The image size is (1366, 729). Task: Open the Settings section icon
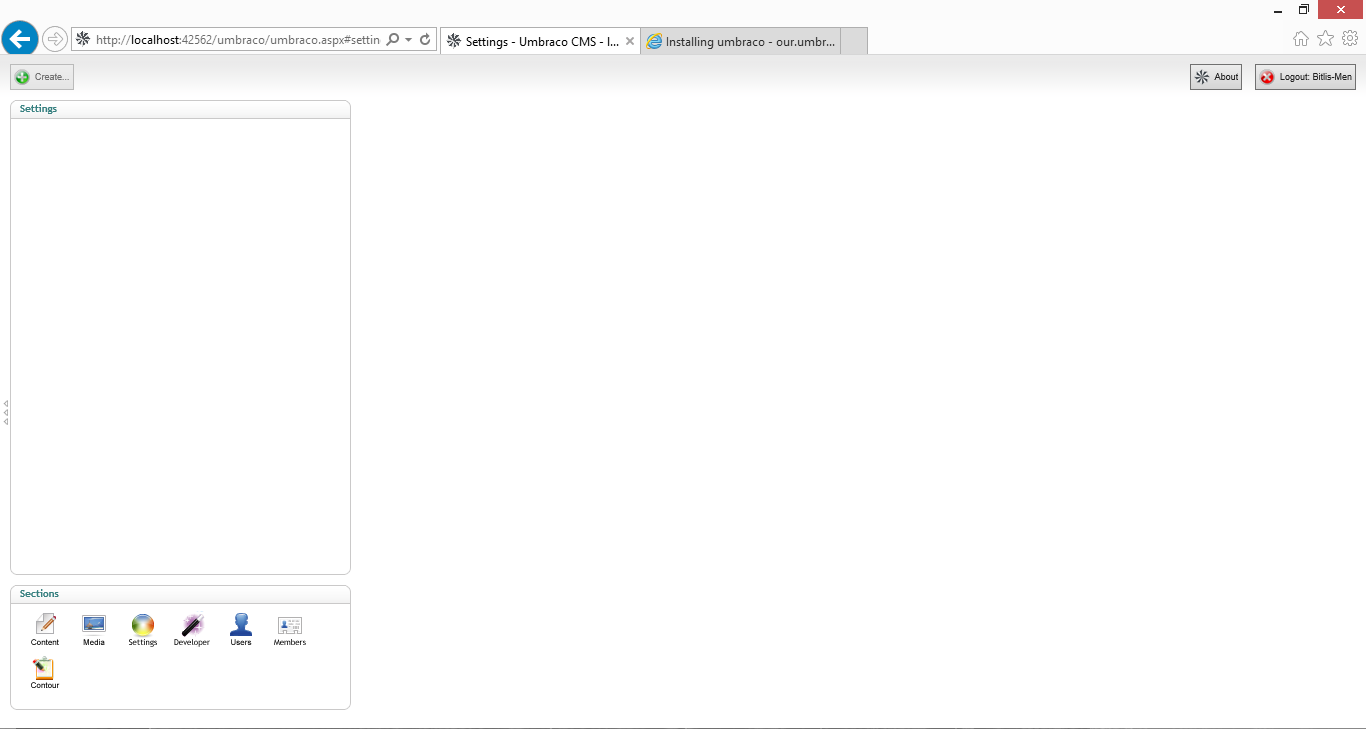(143, 630)
